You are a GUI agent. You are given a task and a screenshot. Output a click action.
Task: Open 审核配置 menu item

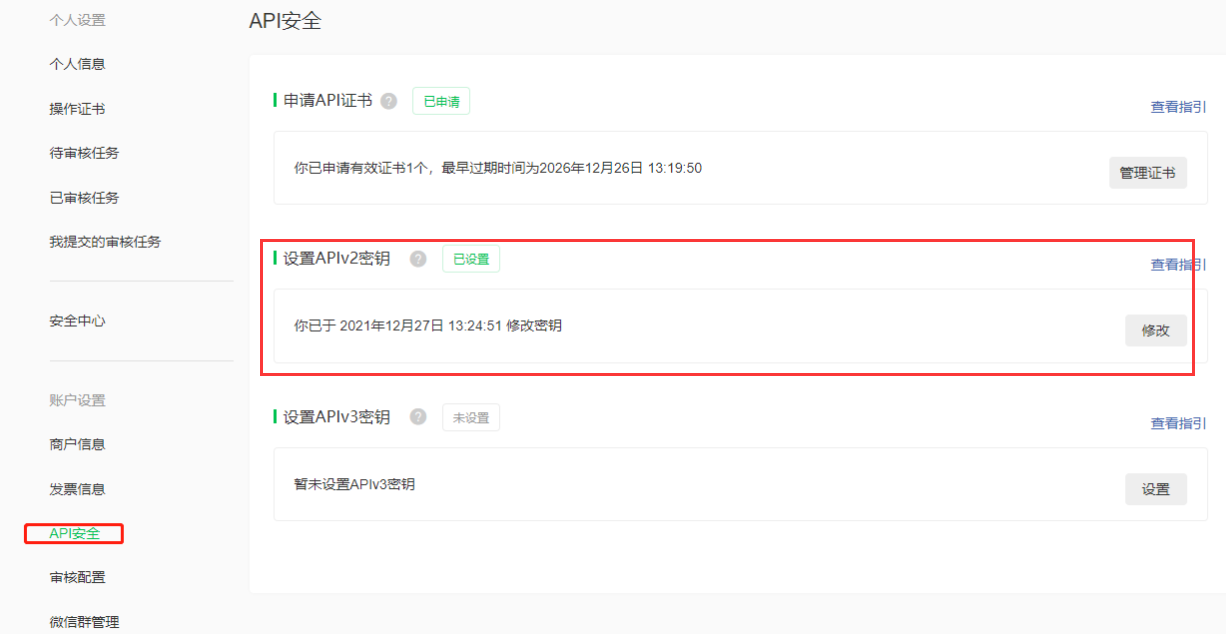click(x=77, y=577)
